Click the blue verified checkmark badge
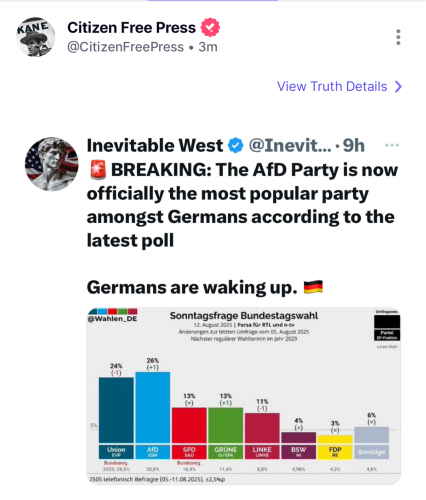This screenshot has height=500, width=426. point(236,146)
